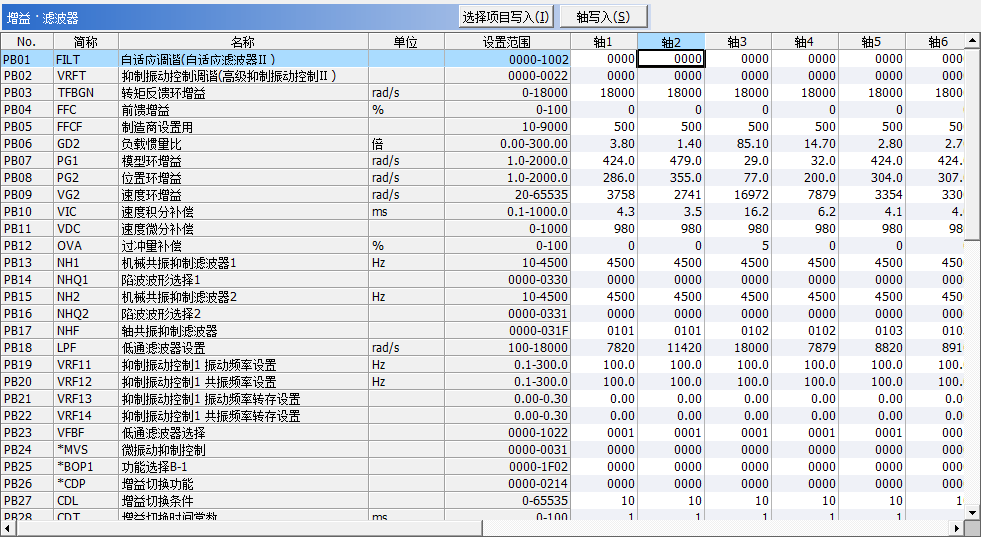The width and height of the screenshot is (981, 537).
Task: Click the 名称 column header
Action: (243, 42)
